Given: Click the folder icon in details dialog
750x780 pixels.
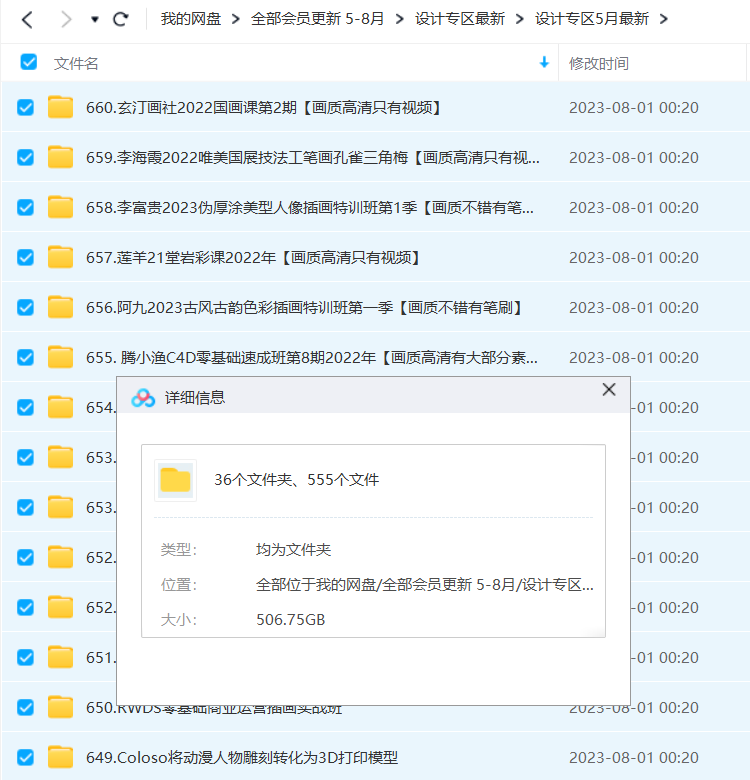Looking at the screenshot, I should [x=176, y=480].
